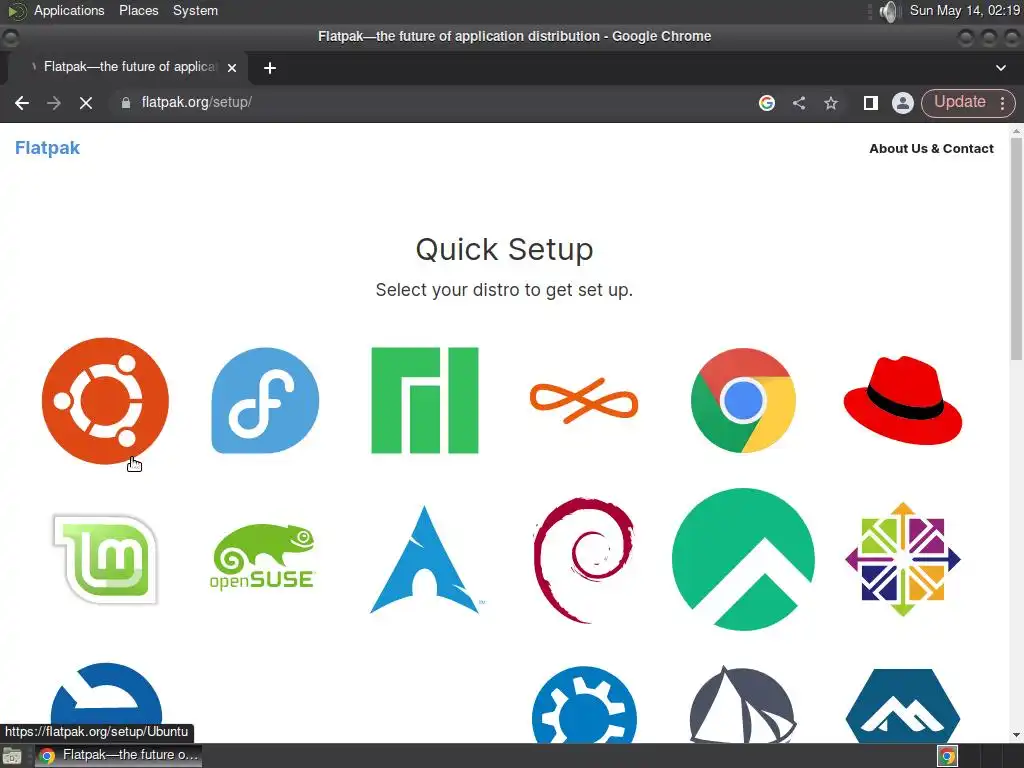
Task: Choose the Arch Linux logo
Action: (x=426, y=560)
